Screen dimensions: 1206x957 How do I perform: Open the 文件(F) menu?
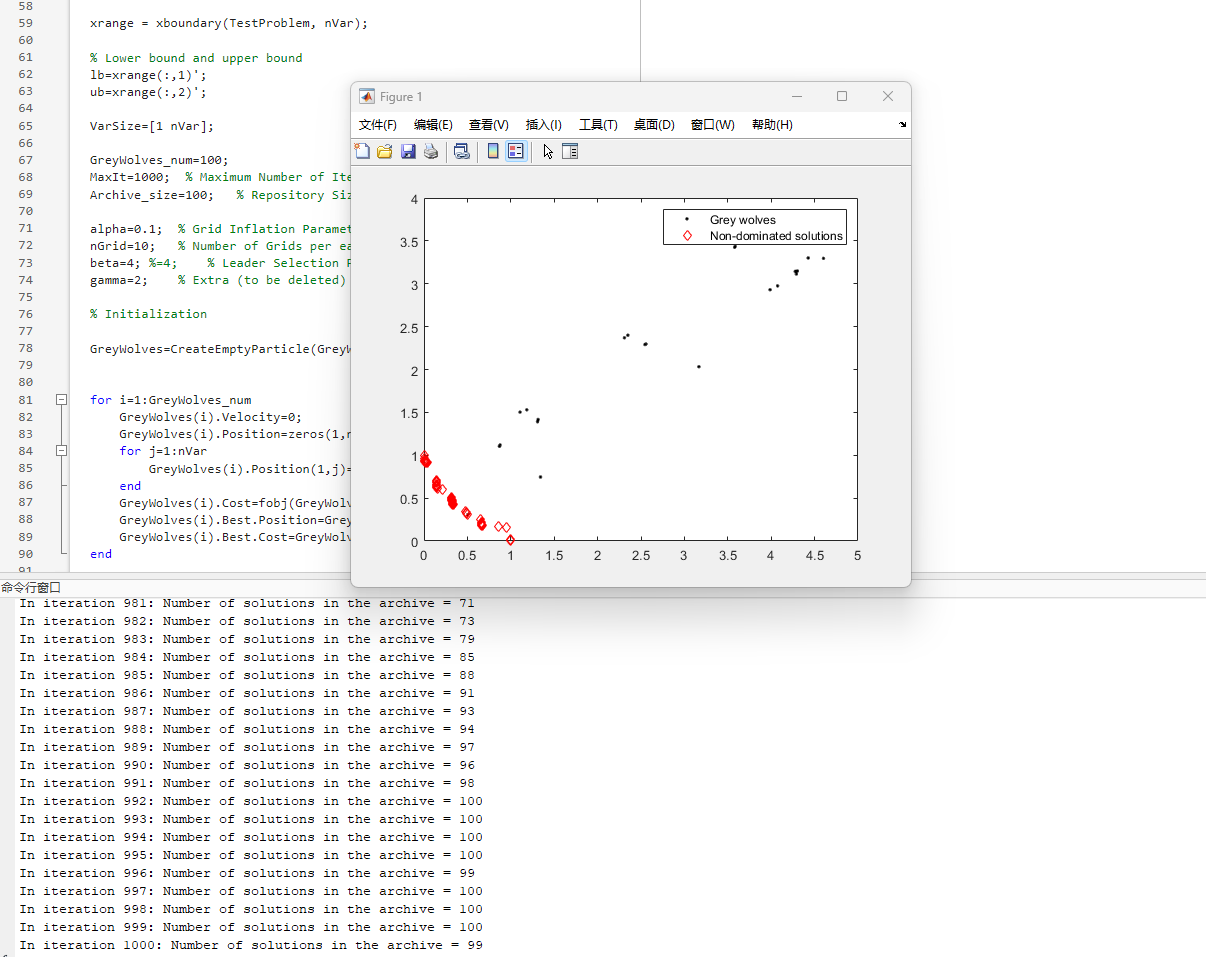tap(378, 125)
